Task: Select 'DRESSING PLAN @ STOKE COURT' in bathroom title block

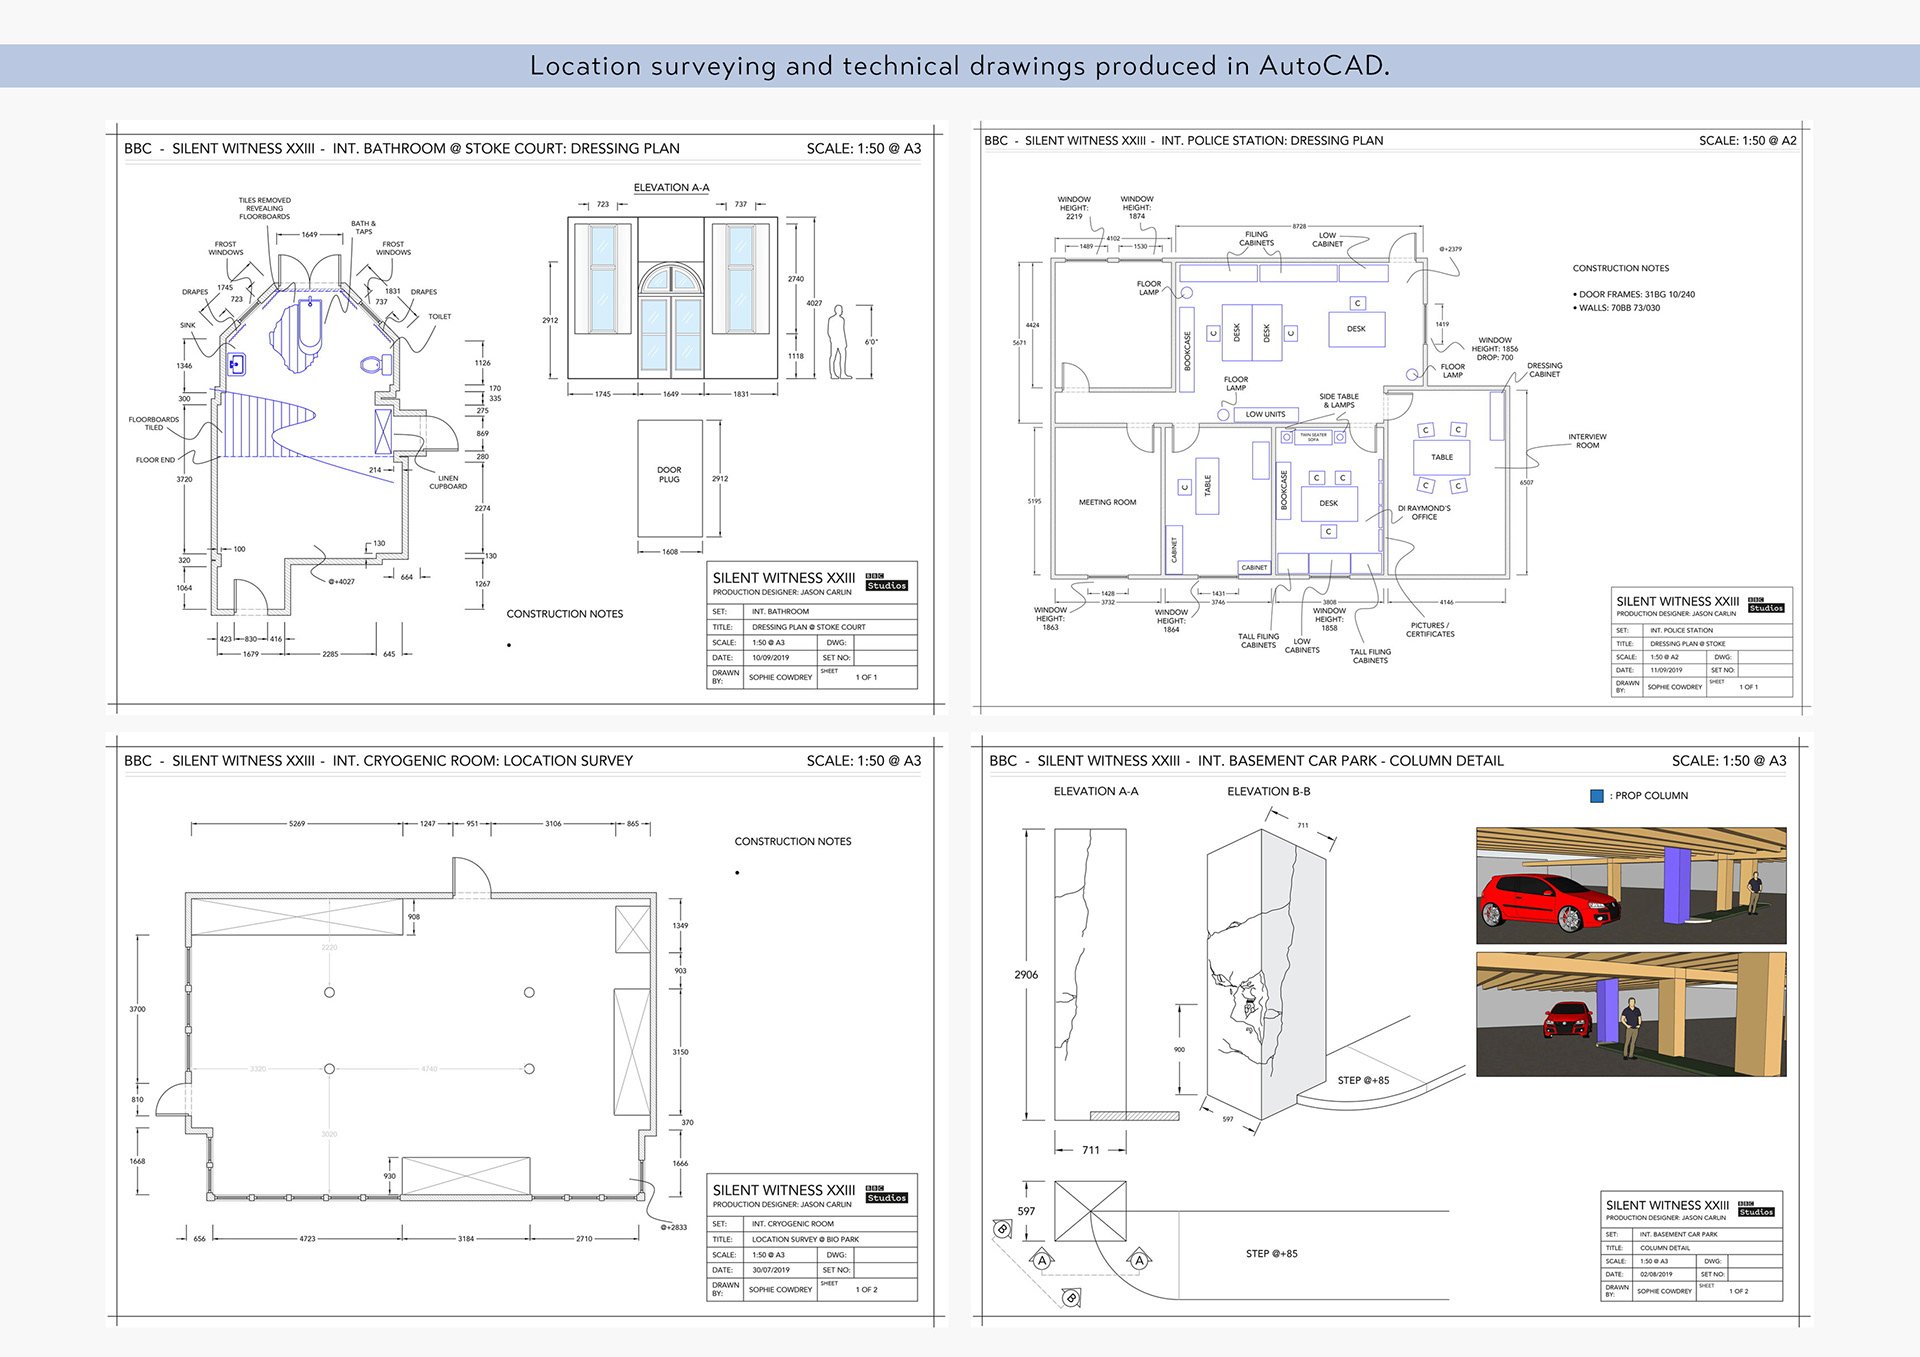Action: [x=809, y=628]
